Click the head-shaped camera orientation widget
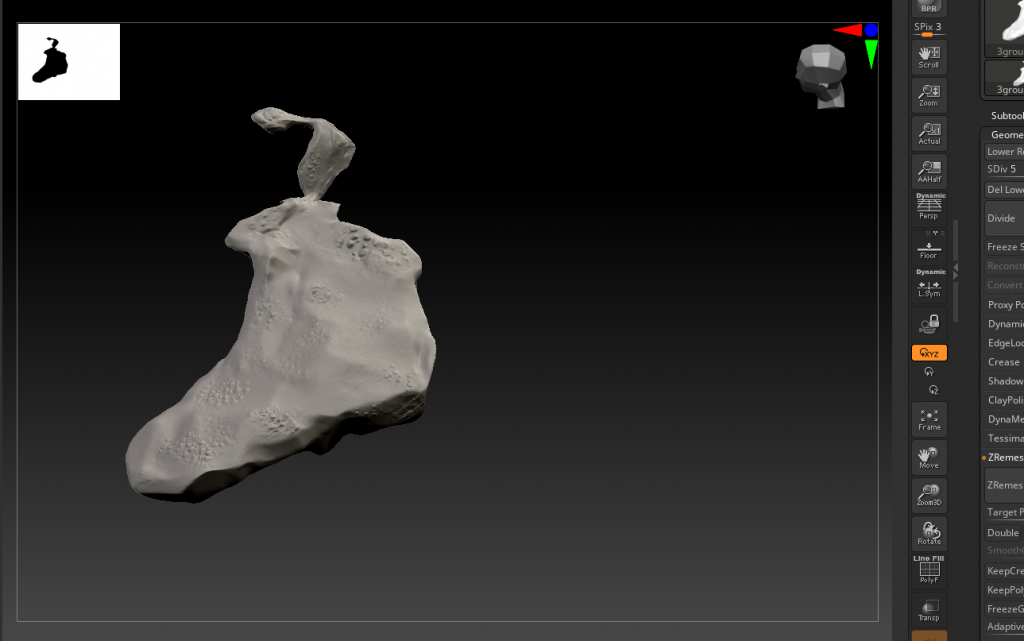The height and width of the screenshot is (641, 1024). pos(821,76)
